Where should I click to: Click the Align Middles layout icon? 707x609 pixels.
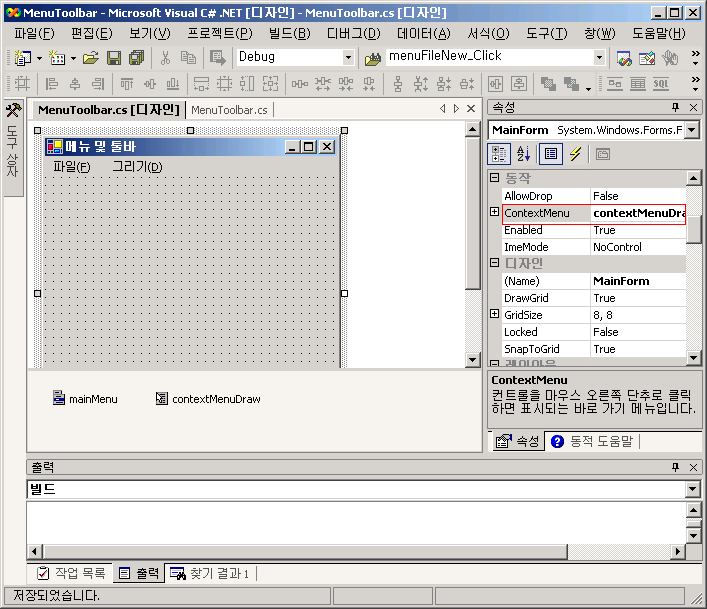click(150, 84)
